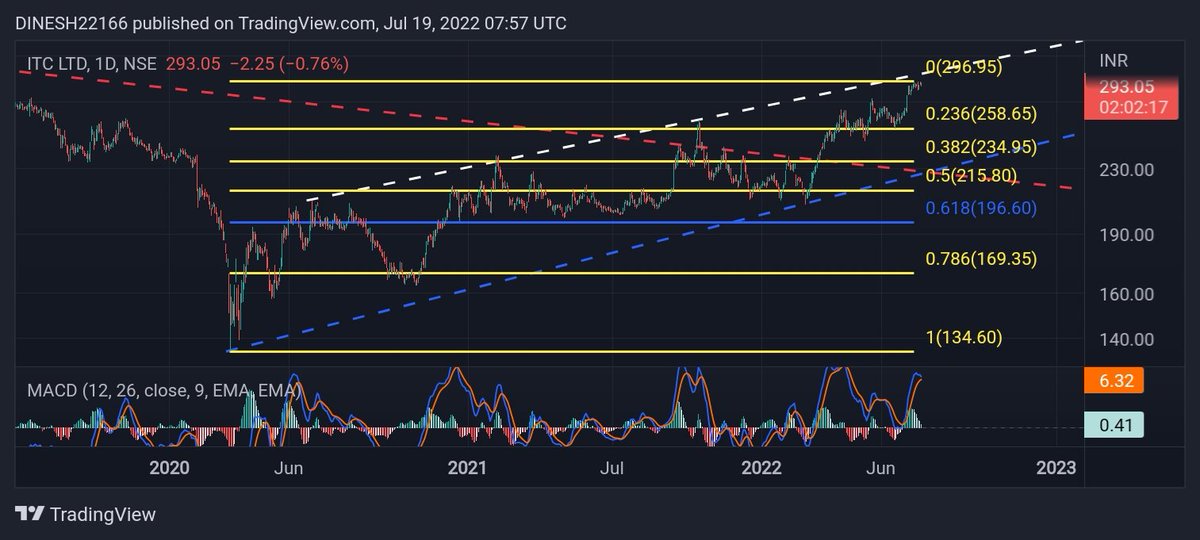Click the 2022 label on time axis
This screenshot has height=540, width=1200.
pos(761,468)
